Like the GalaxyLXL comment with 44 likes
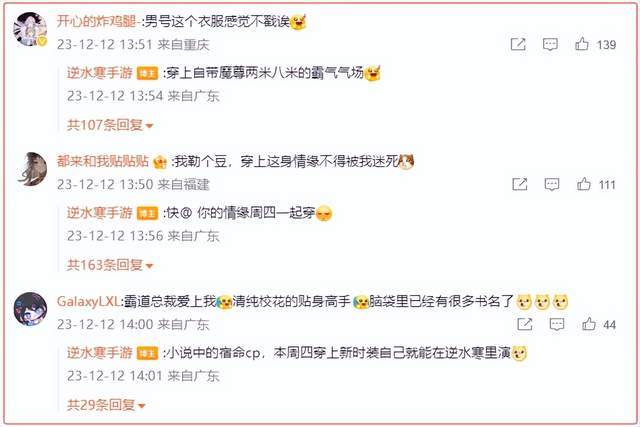 pos(589,324)
